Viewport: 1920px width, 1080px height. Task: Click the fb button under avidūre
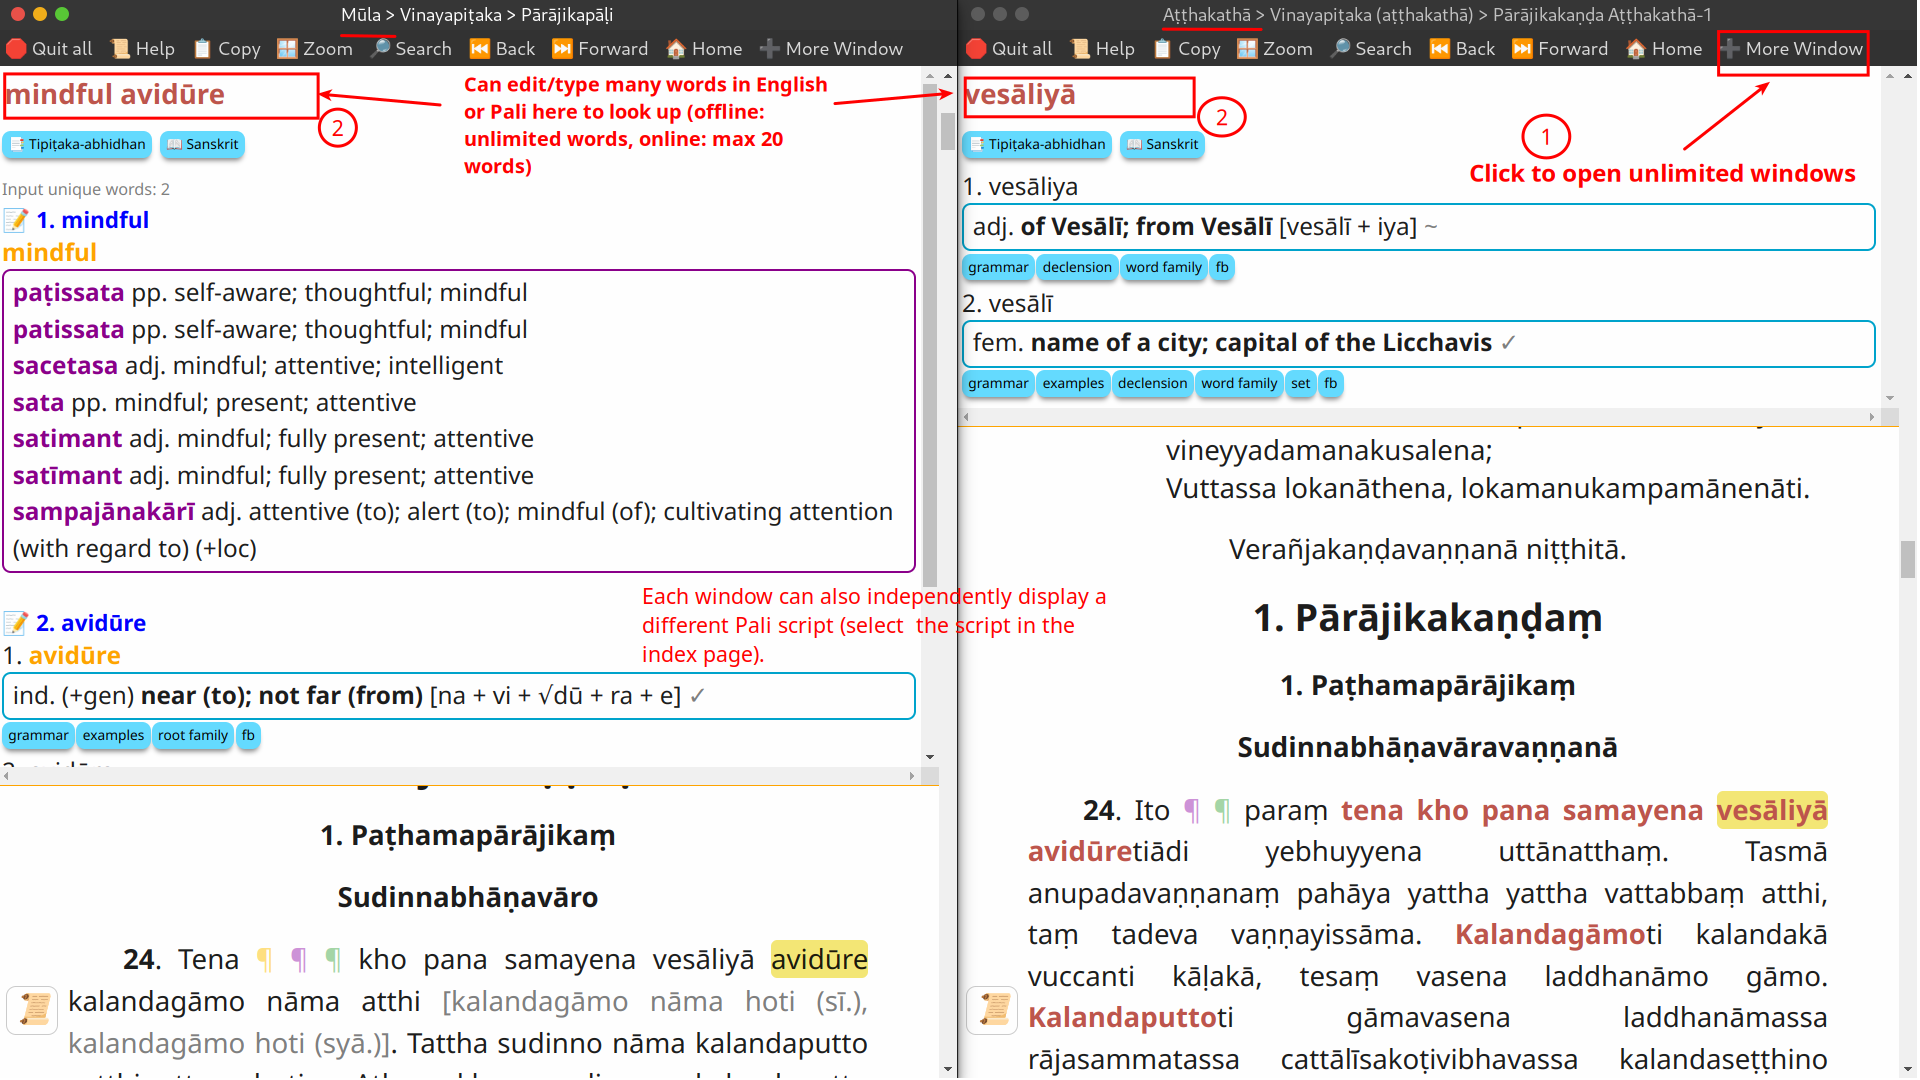pyautogui.click(x=248, y=735)
